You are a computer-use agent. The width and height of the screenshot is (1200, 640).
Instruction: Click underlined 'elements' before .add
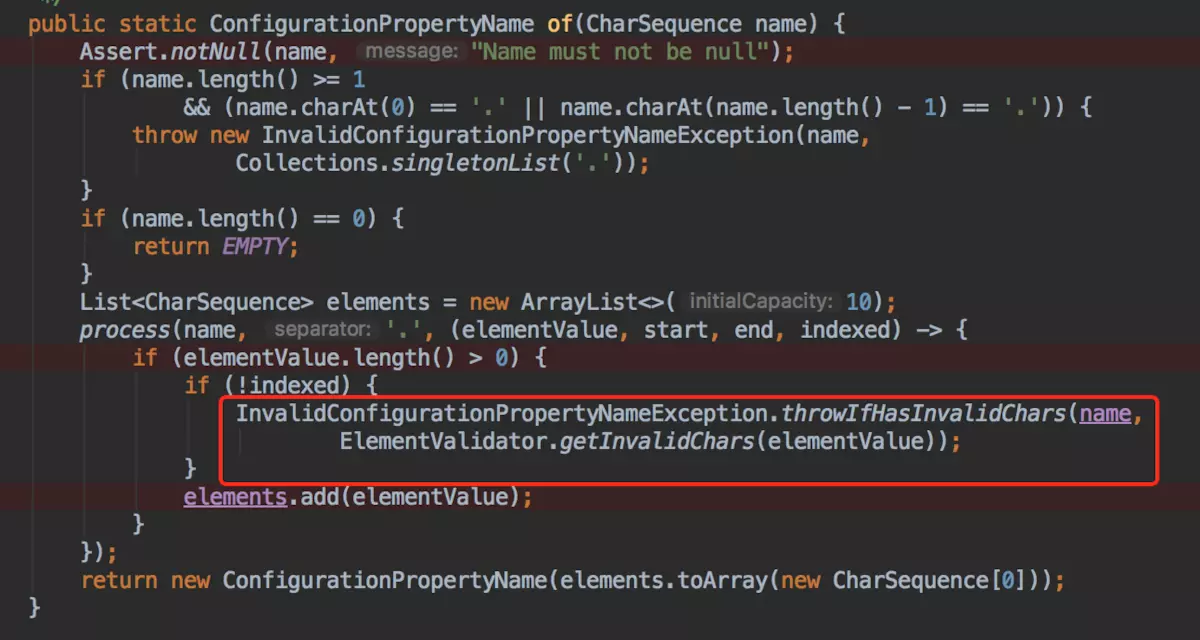(235, 496)
